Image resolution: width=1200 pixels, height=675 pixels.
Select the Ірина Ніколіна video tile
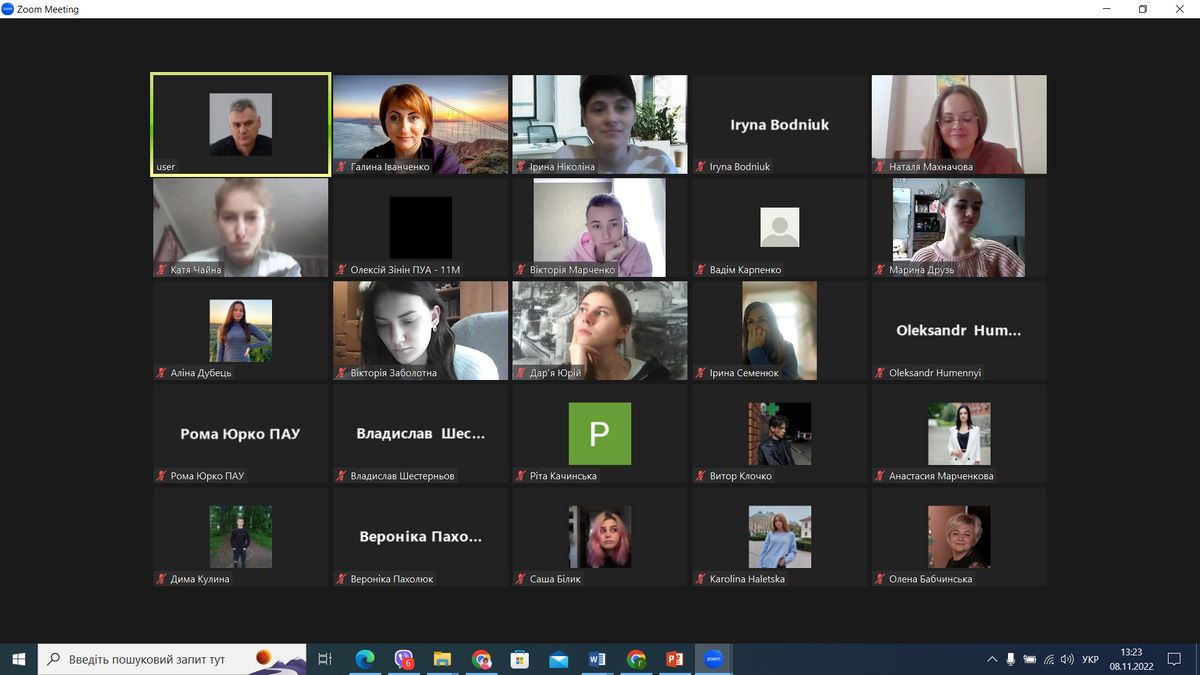coord(600,124)
